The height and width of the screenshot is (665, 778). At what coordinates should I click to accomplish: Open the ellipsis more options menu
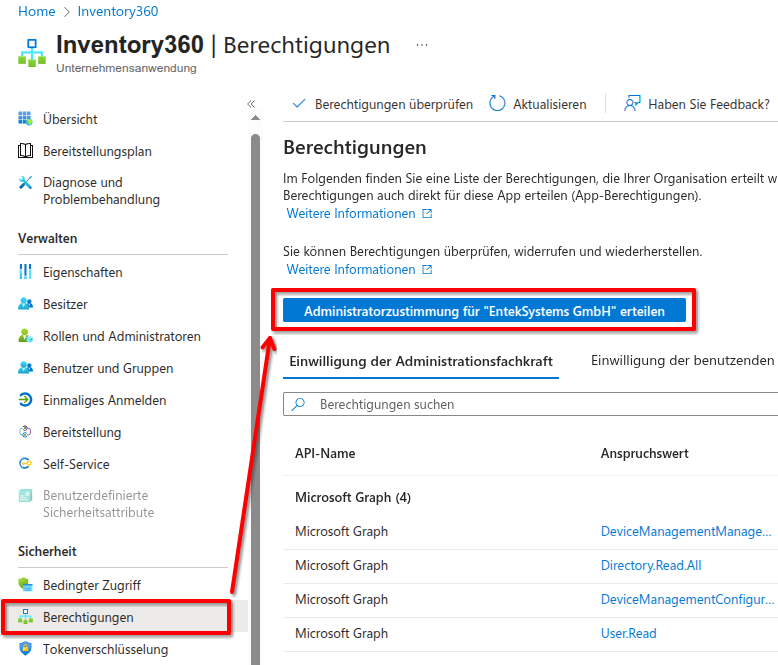point(422,46)
